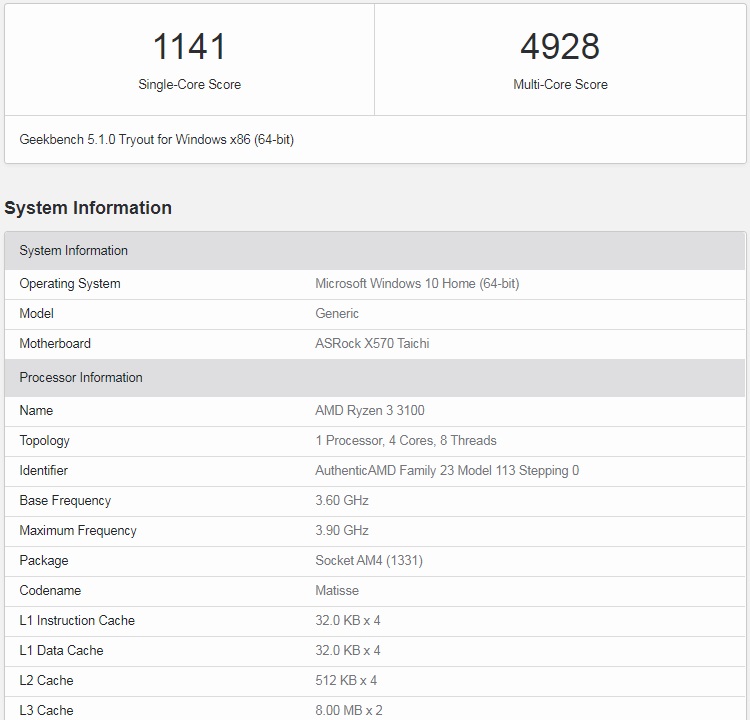Select the 3.90 GHz maximum frequency value

click(342, 530)
